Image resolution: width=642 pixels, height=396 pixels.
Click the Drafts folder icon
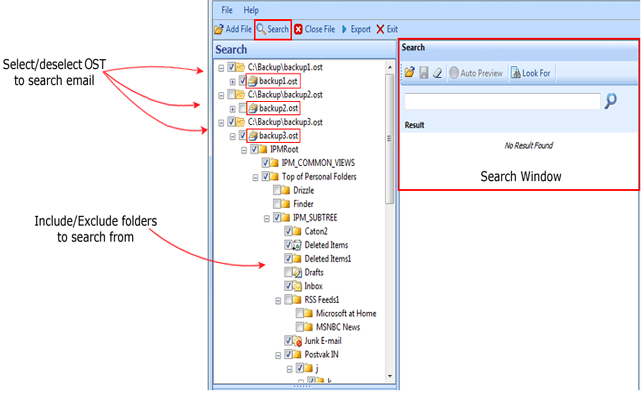pyautogui.click(x=297, y=272)
